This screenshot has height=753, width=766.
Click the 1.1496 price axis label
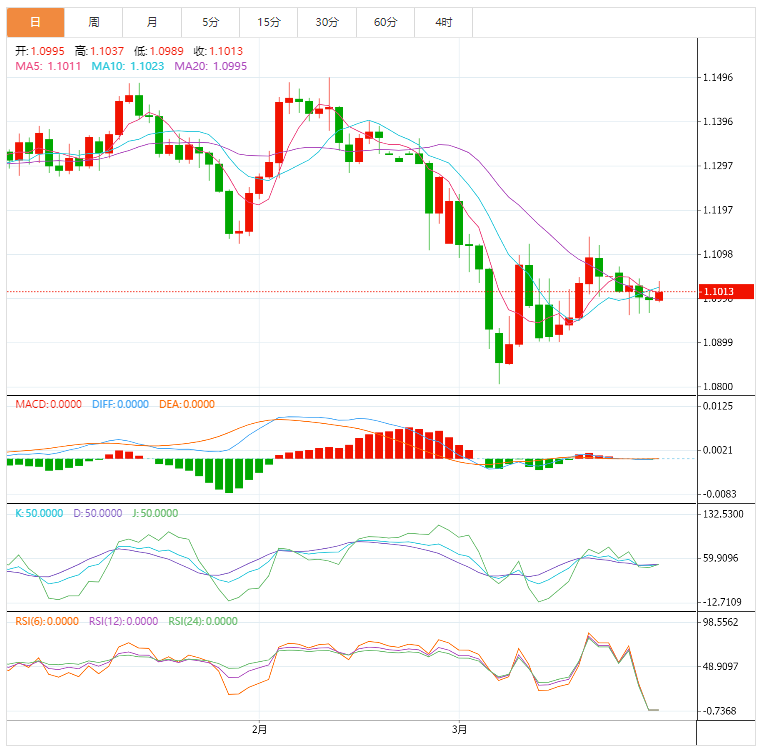(718, 77)
